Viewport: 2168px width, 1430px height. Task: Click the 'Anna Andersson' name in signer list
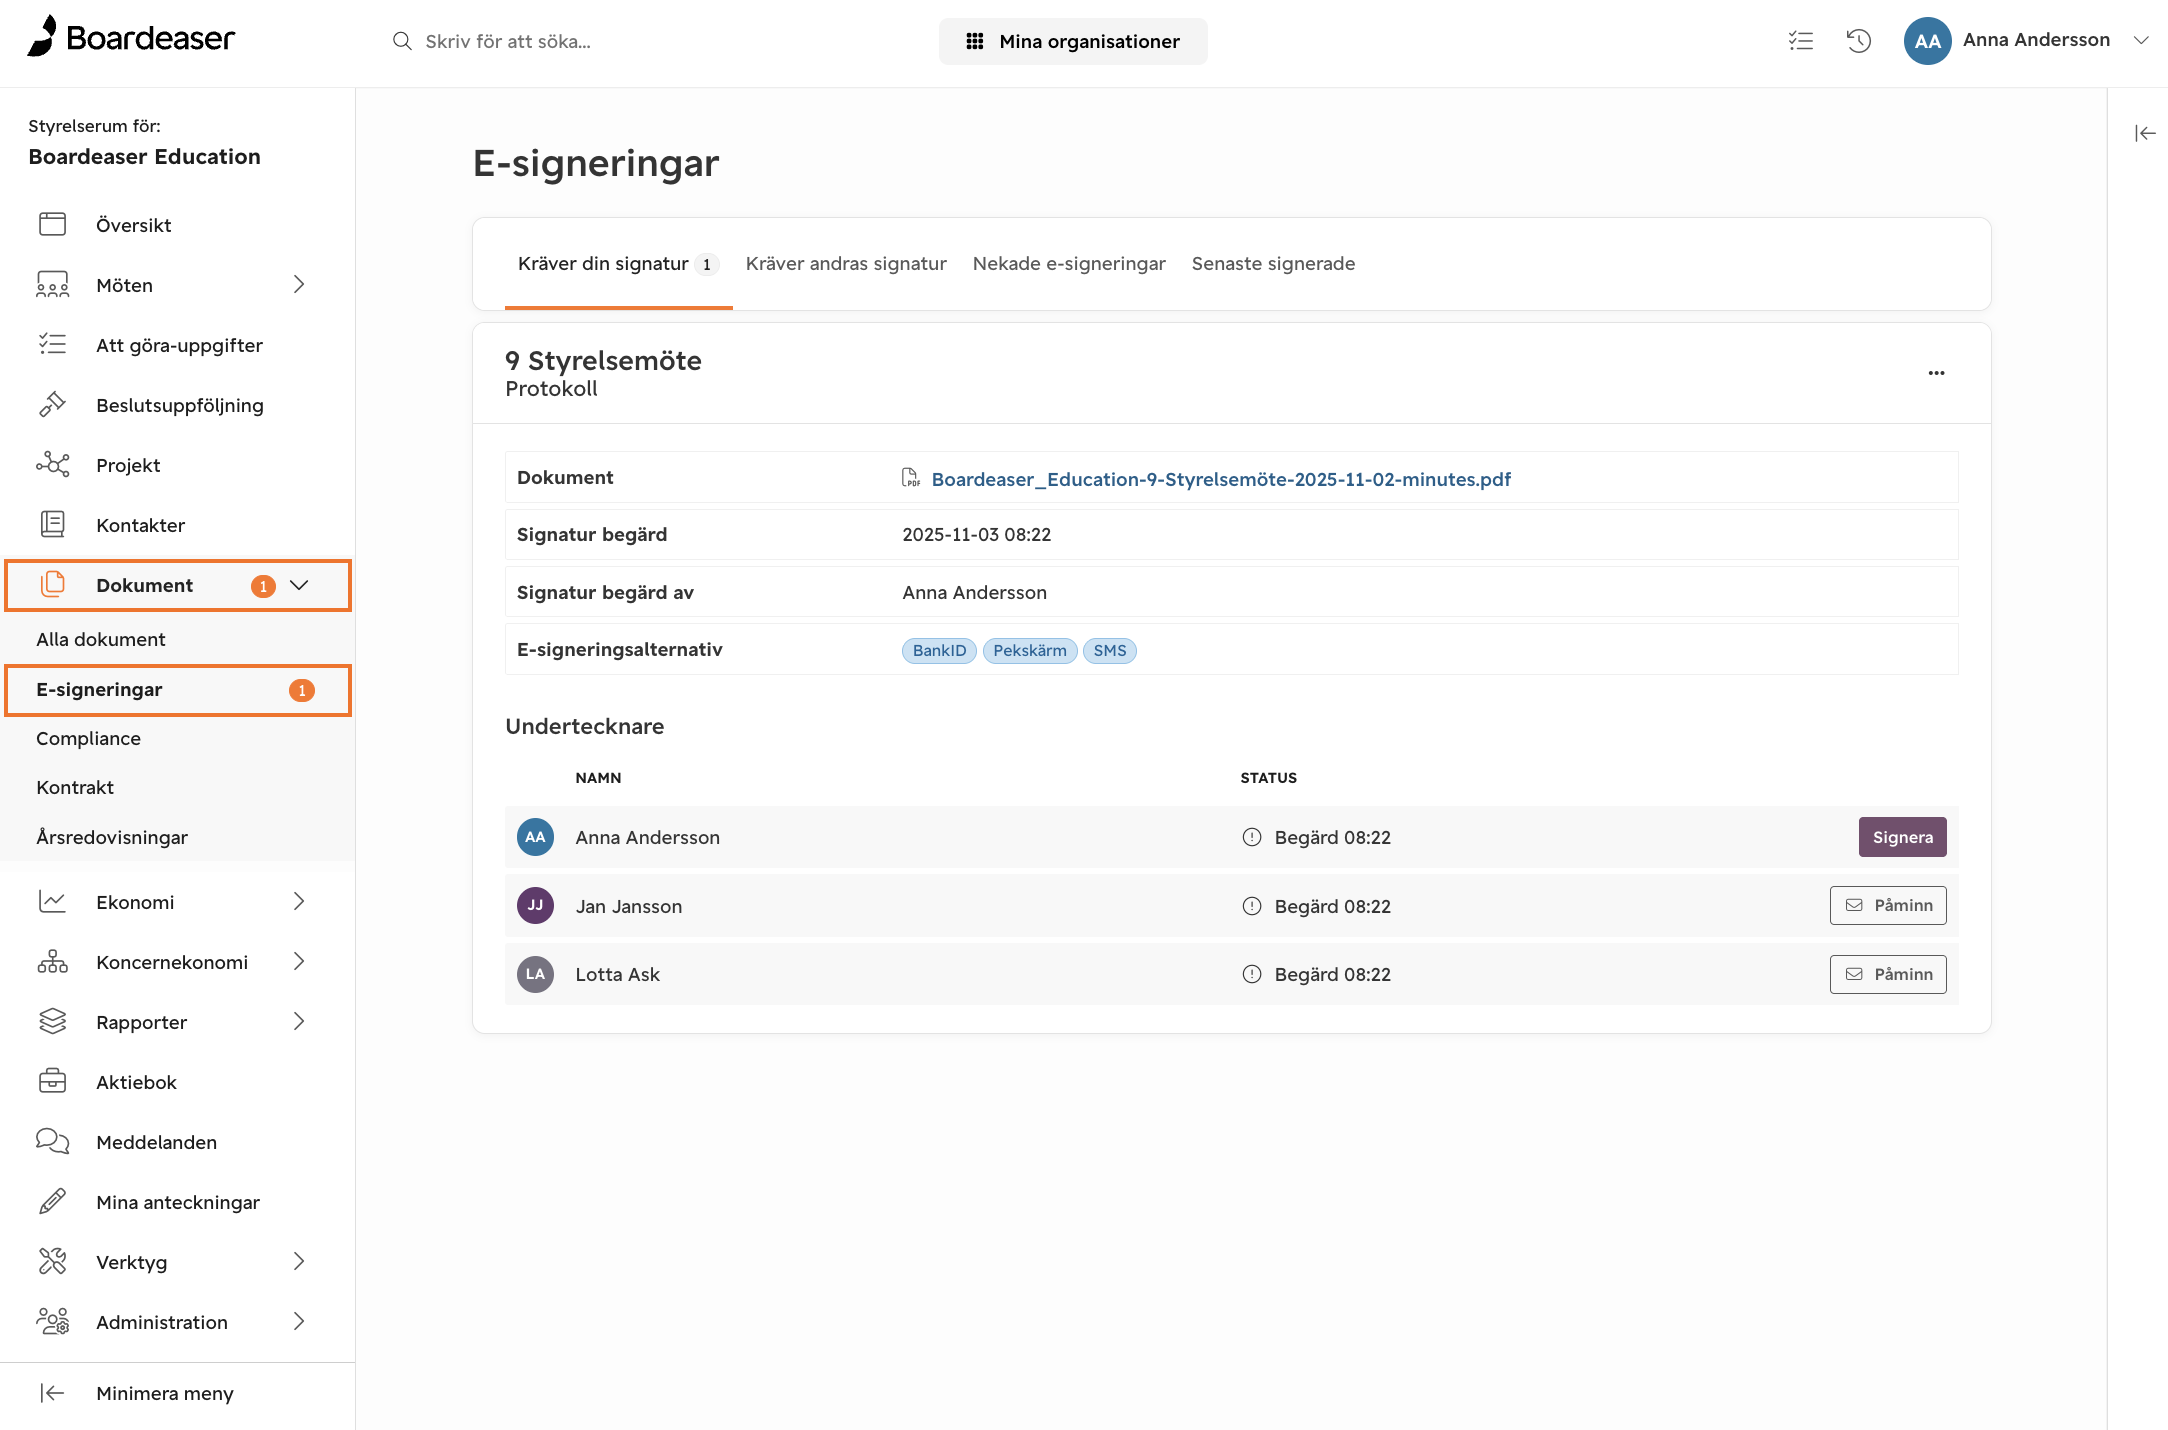coord(647,837)
